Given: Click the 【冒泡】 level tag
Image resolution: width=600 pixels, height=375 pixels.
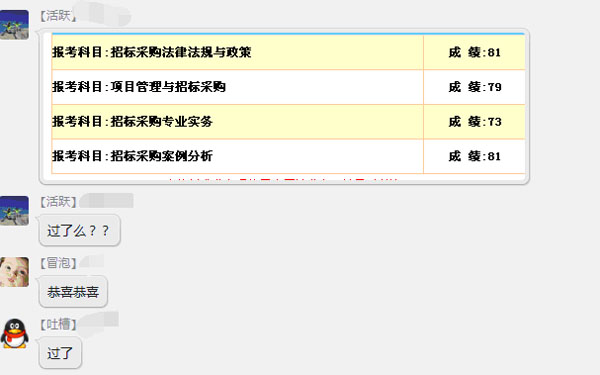Looking at the screenshot, I should coord(58,263).
